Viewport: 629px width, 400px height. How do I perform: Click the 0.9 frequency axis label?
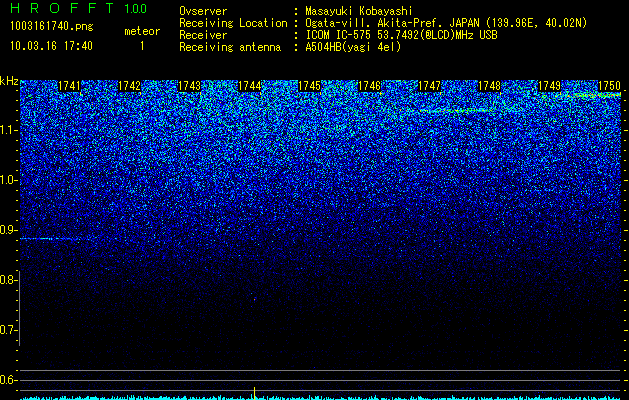pyautogui.click(x=8, y=230)
